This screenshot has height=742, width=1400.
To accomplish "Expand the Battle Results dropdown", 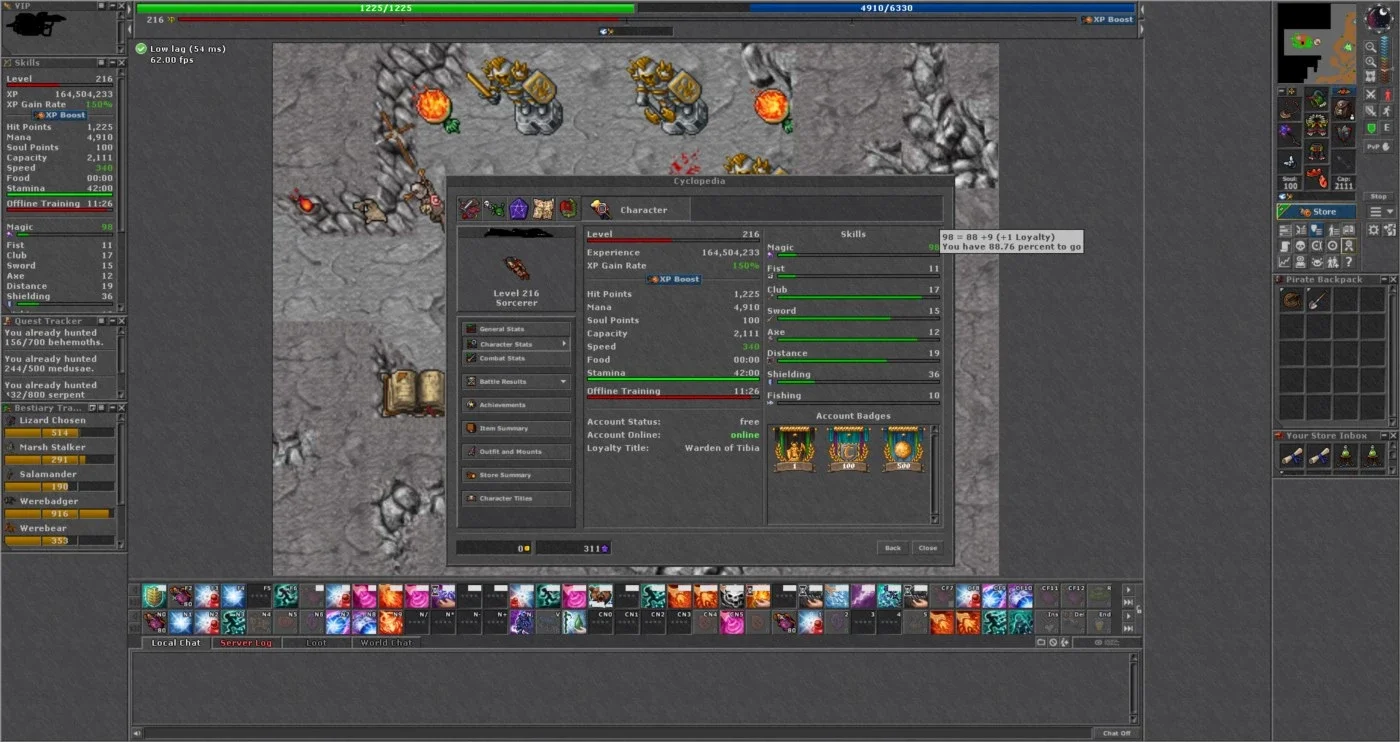I will click(517, 381).
